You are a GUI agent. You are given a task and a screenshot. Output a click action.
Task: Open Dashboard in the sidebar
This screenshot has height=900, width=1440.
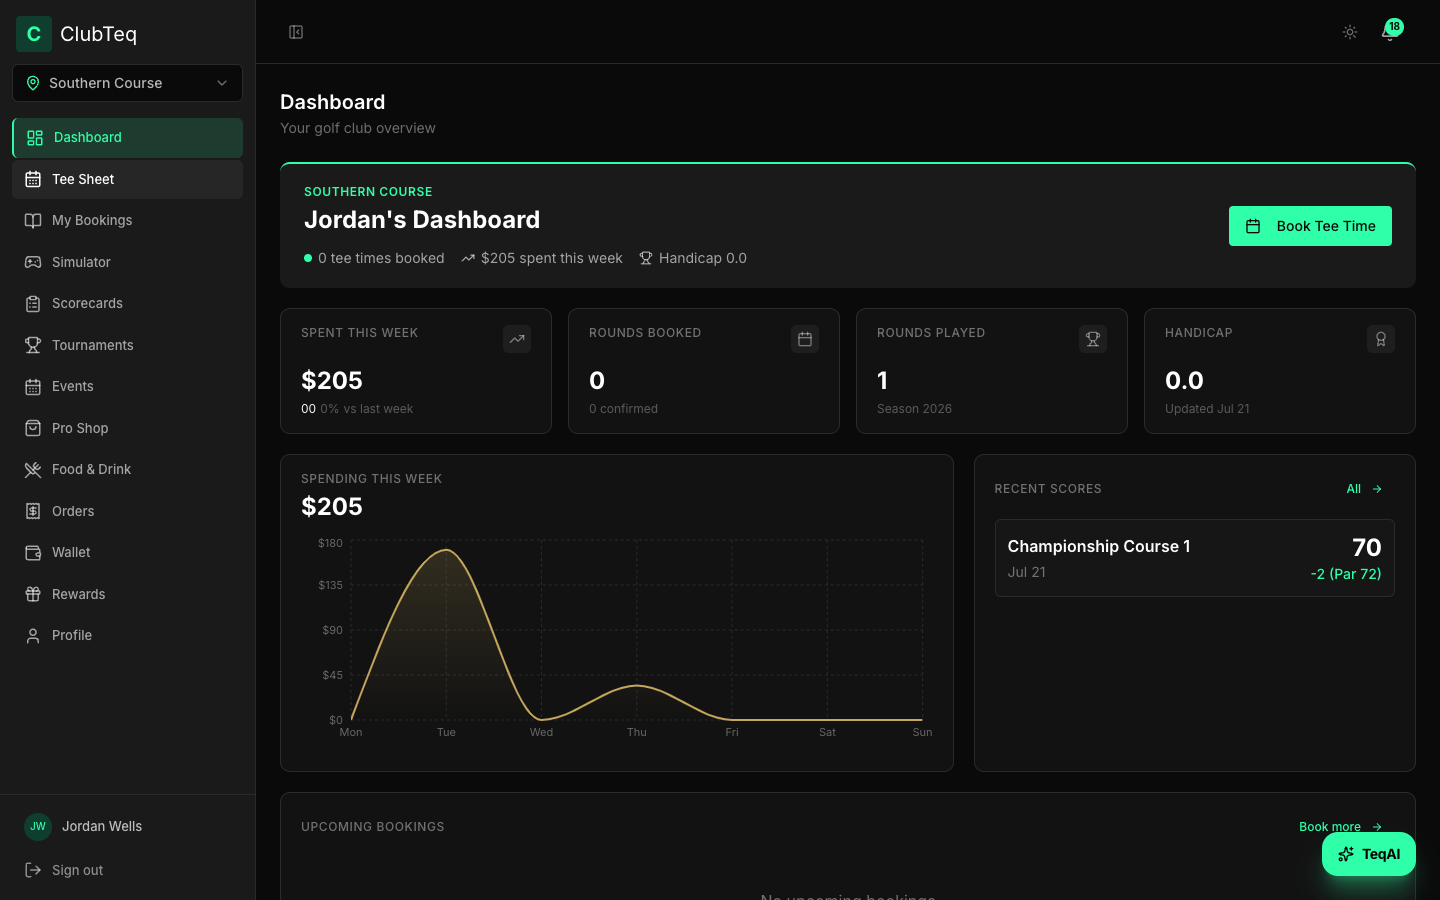click(127, 138)
